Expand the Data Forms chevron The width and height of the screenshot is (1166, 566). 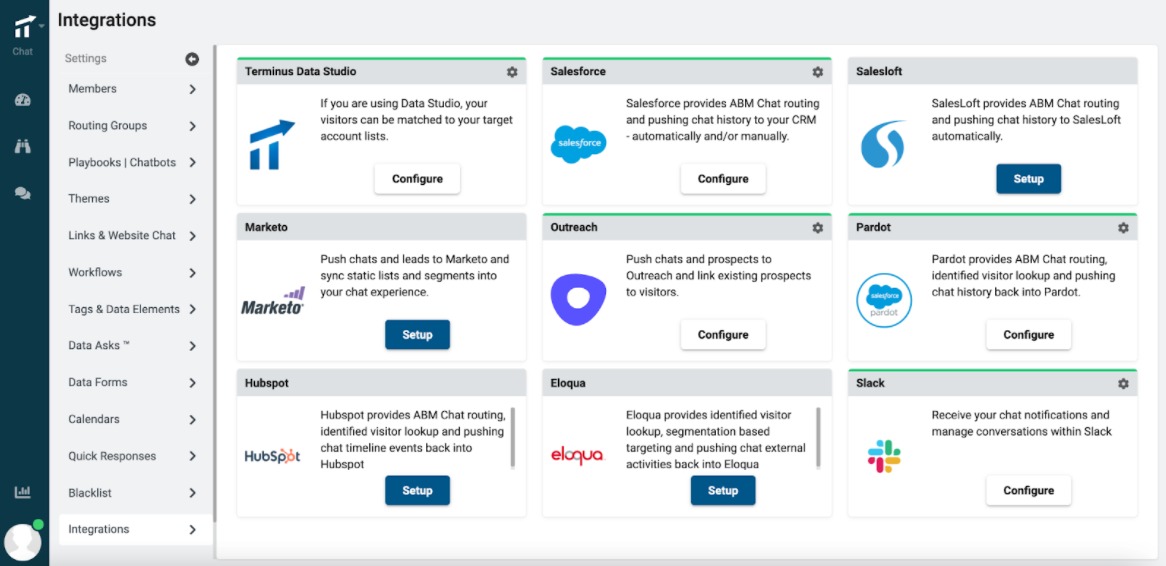point(192,383)
